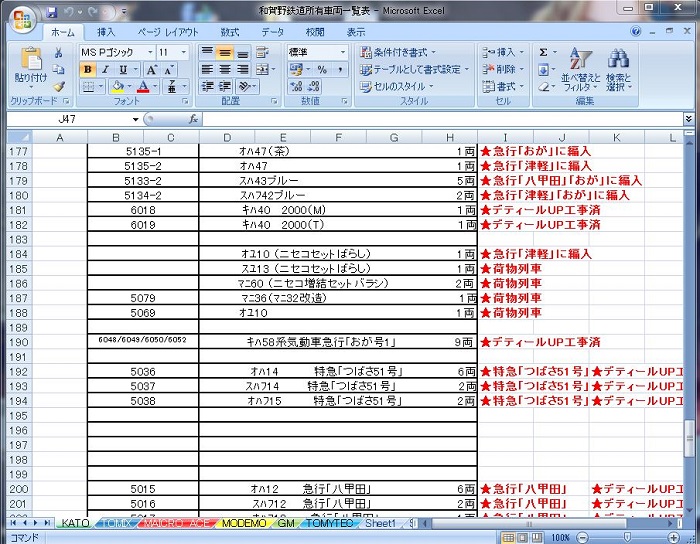700x544 pixels.
Task: Open font name MS Pゴシック dropdown
Action: [150, 52]
